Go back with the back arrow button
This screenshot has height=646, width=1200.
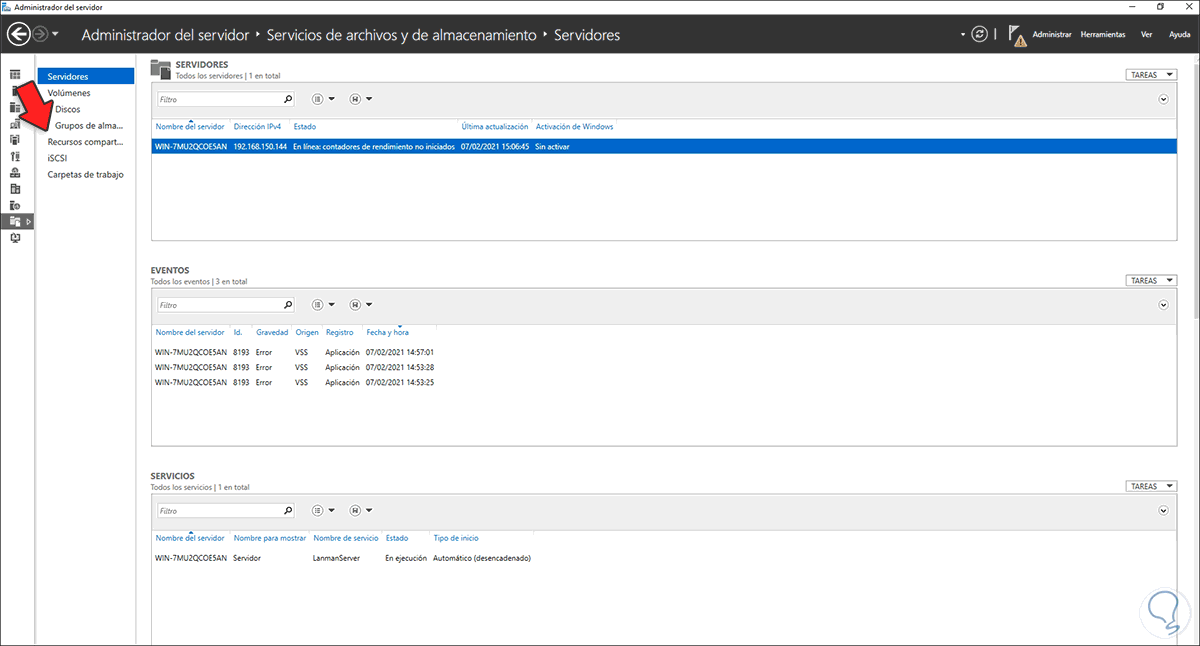click(x=18, y=34)
